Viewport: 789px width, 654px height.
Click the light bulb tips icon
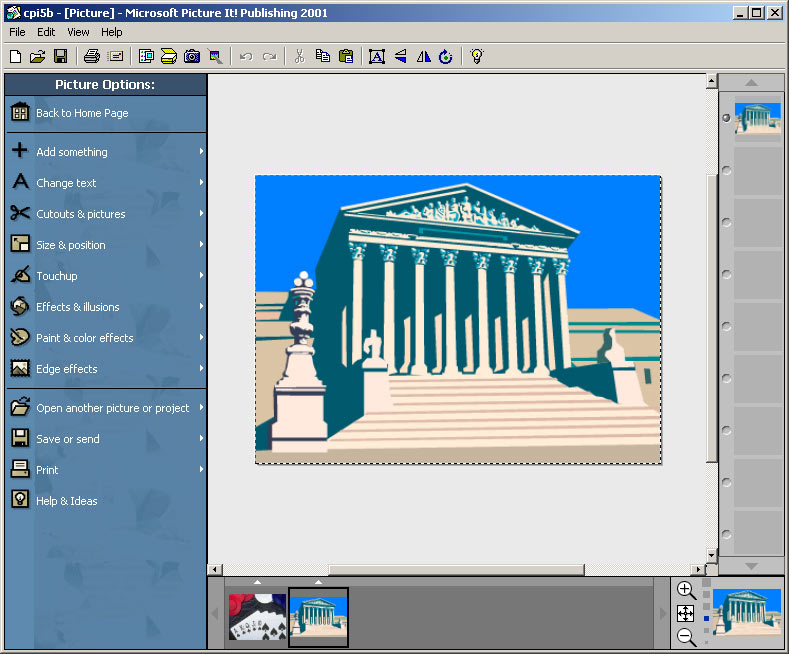(x=477, y=56)
